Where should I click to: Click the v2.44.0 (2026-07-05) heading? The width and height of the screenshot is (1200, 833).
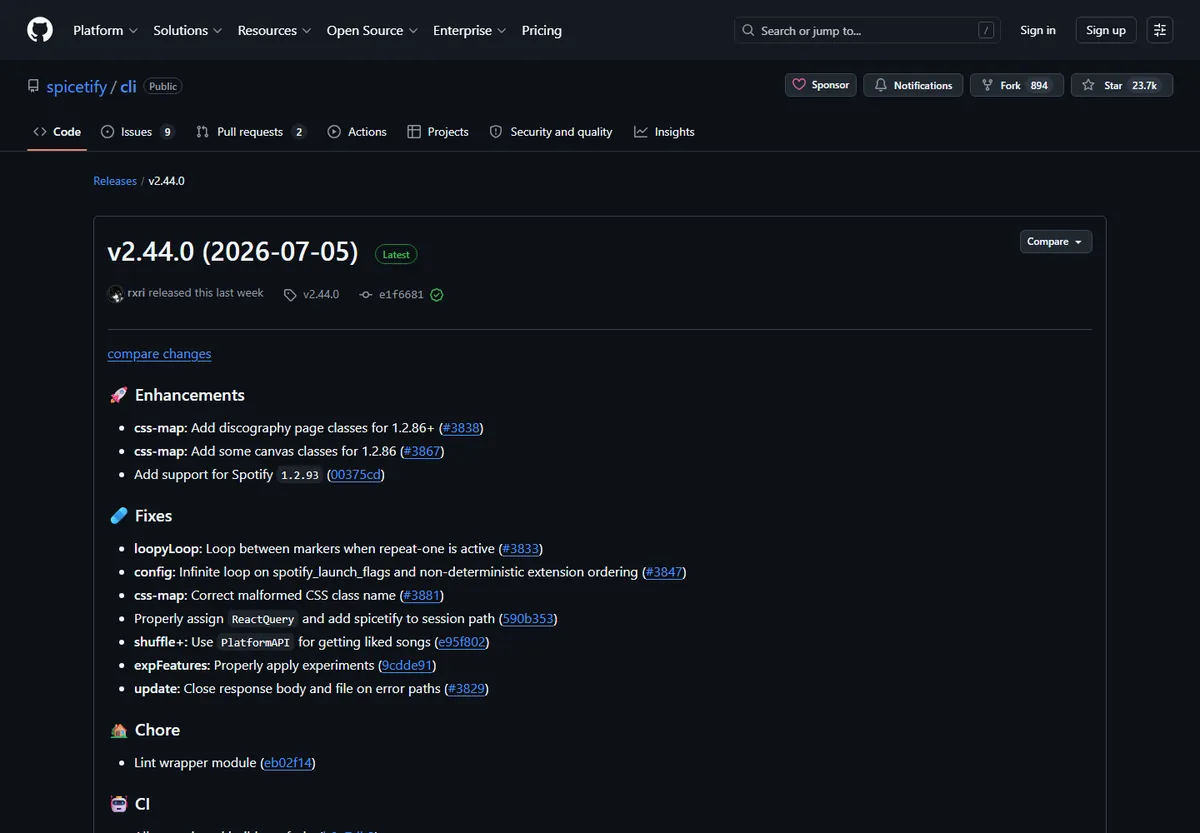pyautogui.click(x=233, y=252)
